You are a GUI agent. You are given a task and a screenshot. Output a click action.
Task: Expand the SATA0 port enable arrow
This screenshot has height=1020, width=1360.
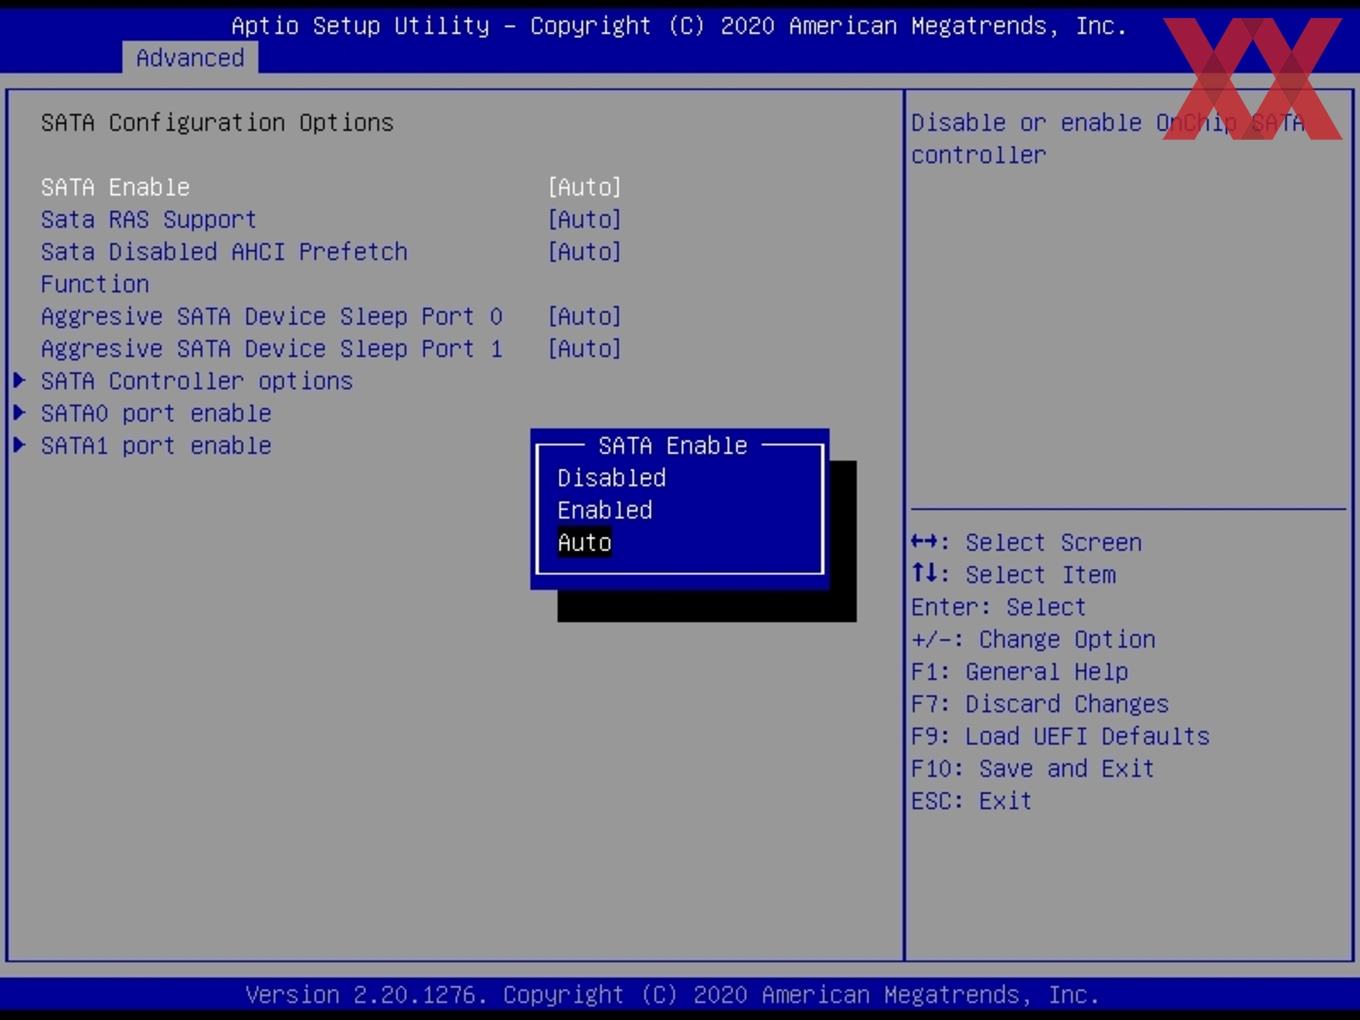click(19, 412)
